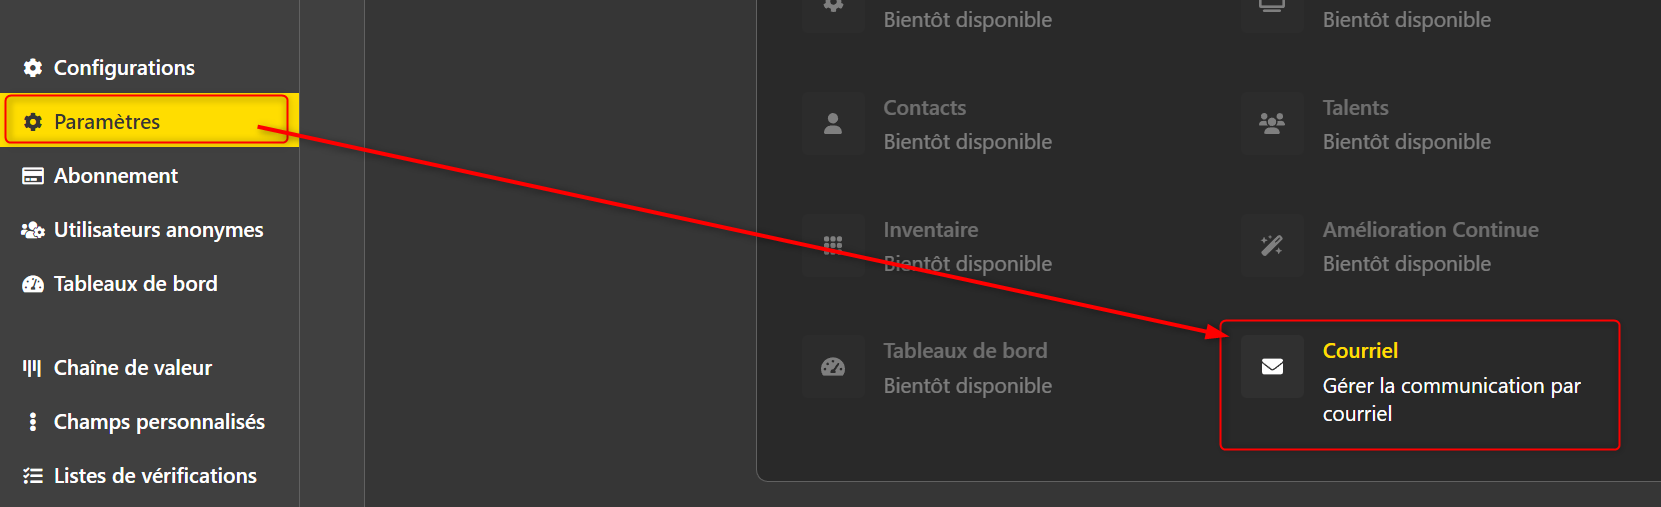1661x507 pixels.
Task: Click the Tableaux de bord sidebar gauge icon
Action: click(x=33, y=284)
